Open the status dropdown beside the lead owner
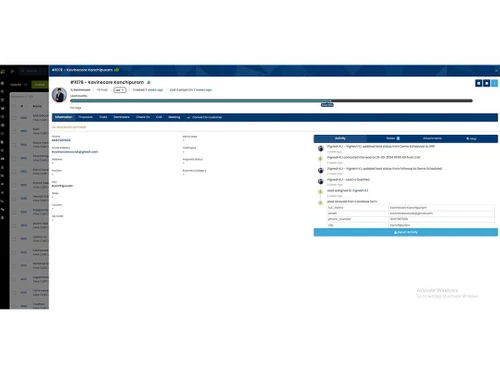The width and height of the screenshot is (500, 375). click(120, 90)
